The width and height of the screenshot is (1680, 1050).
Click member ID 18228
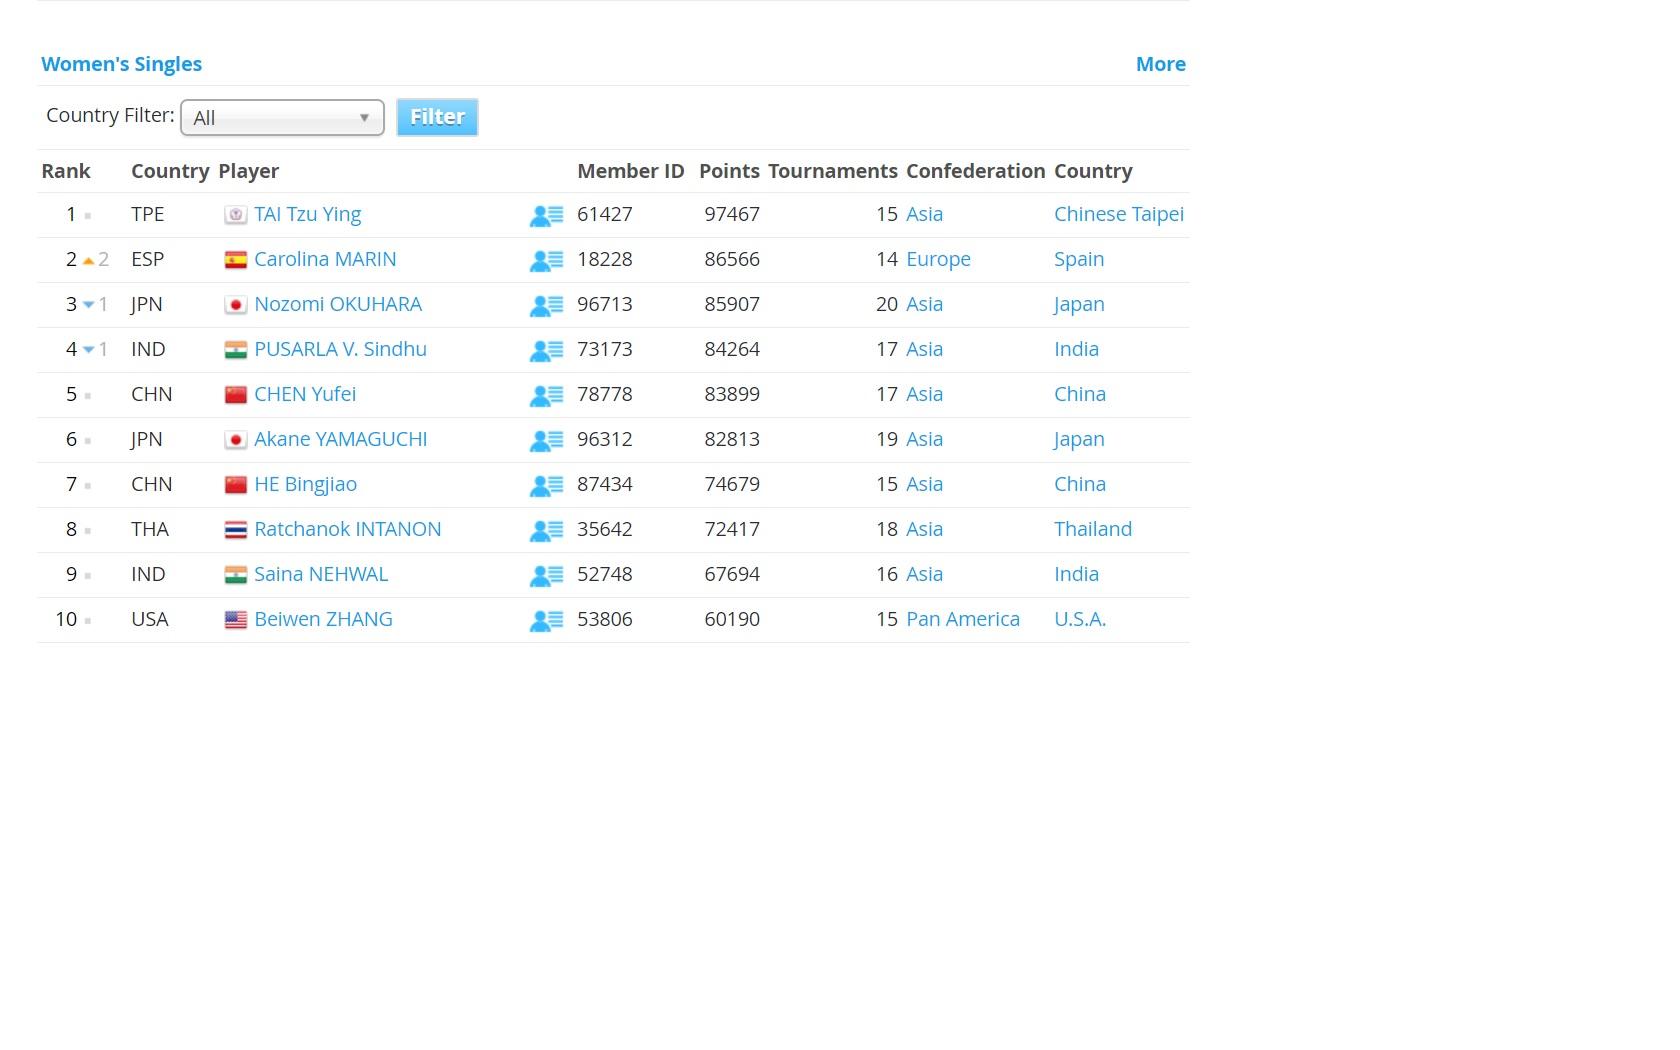[x=605, y=259]
